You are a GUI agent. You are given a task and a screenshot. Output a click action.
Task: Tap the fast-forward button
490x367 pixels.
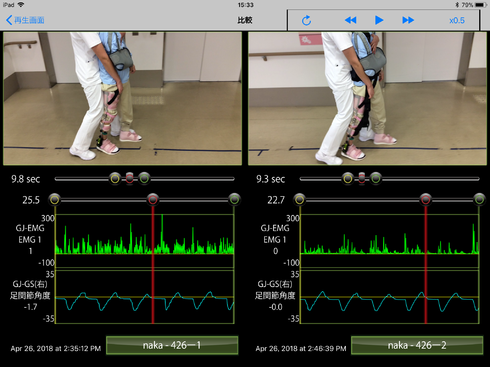pyautogui.click(x=408, y=20)
